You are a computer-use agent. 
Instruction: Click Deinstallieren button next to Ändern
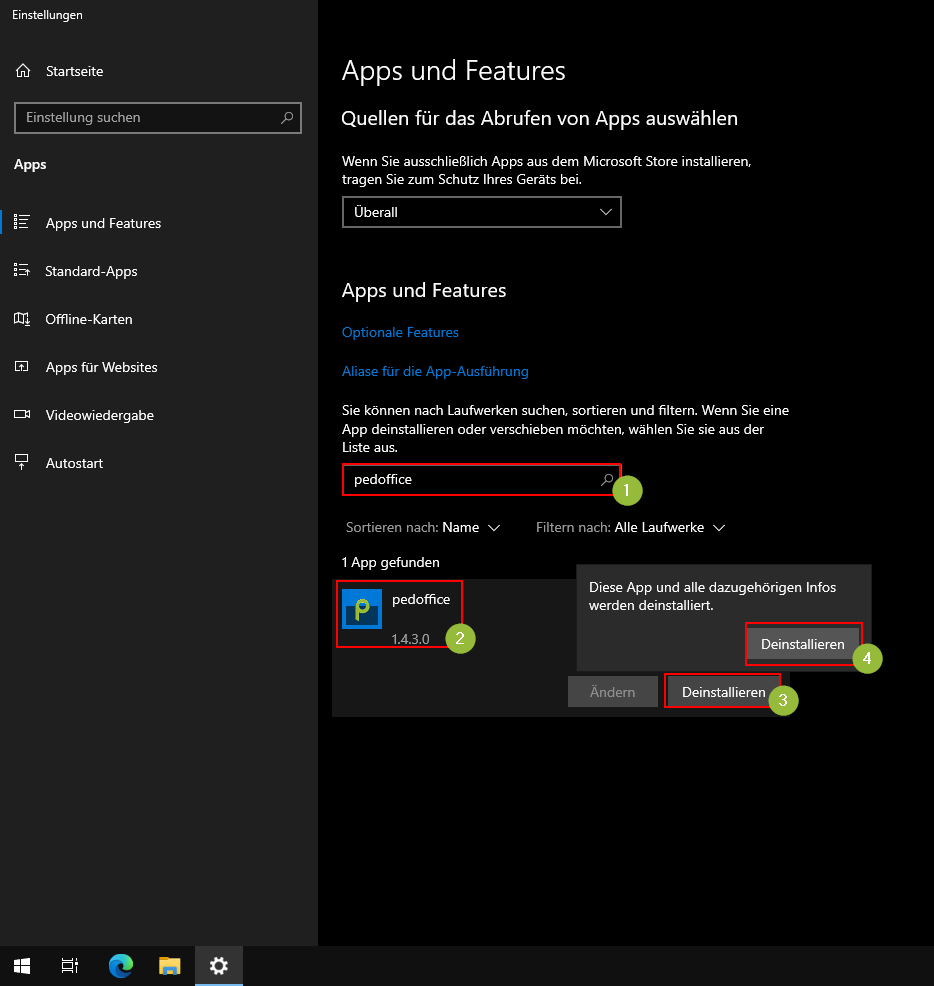point(723,692)
